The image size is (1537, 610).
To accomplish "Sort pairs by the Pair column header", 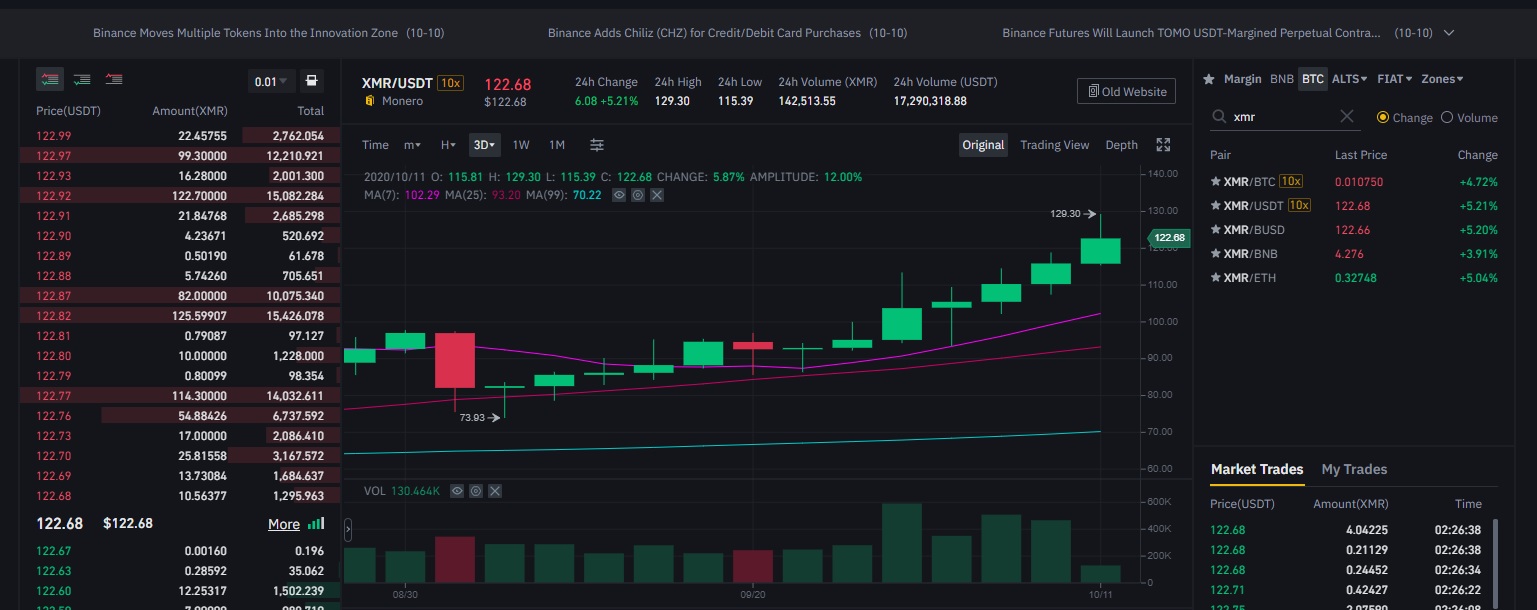I will click(1220, 155).
